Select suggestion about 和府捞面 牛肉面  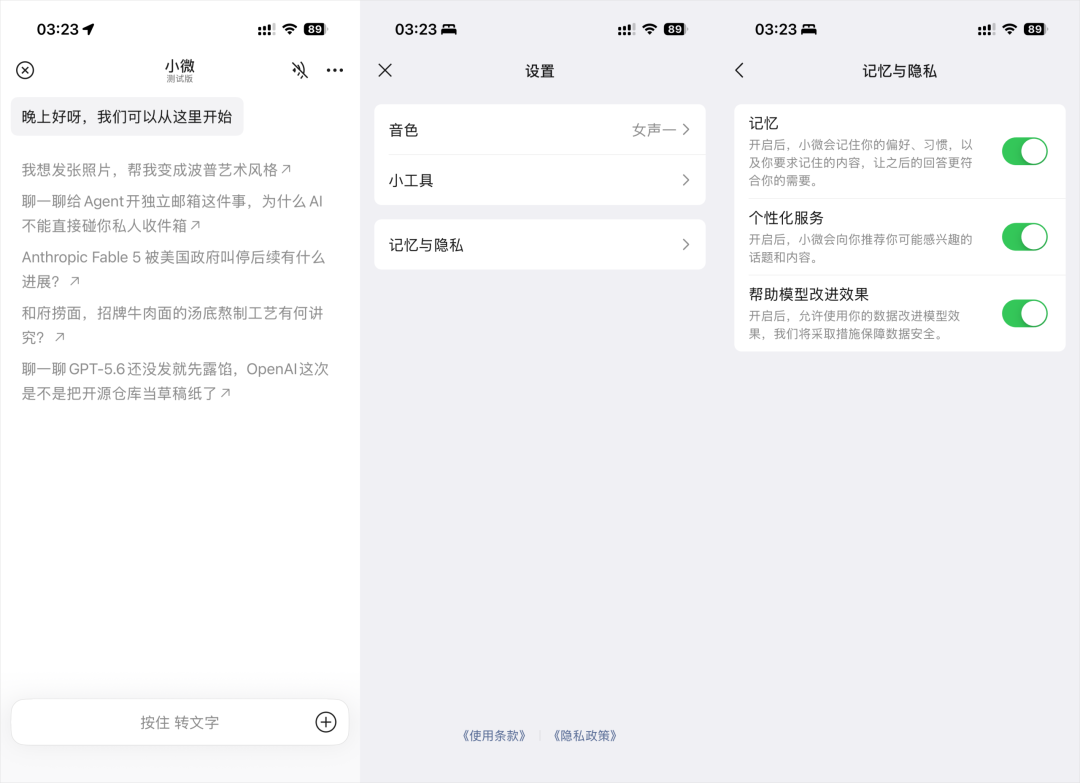pyautogui.click(x=172, y=325)
